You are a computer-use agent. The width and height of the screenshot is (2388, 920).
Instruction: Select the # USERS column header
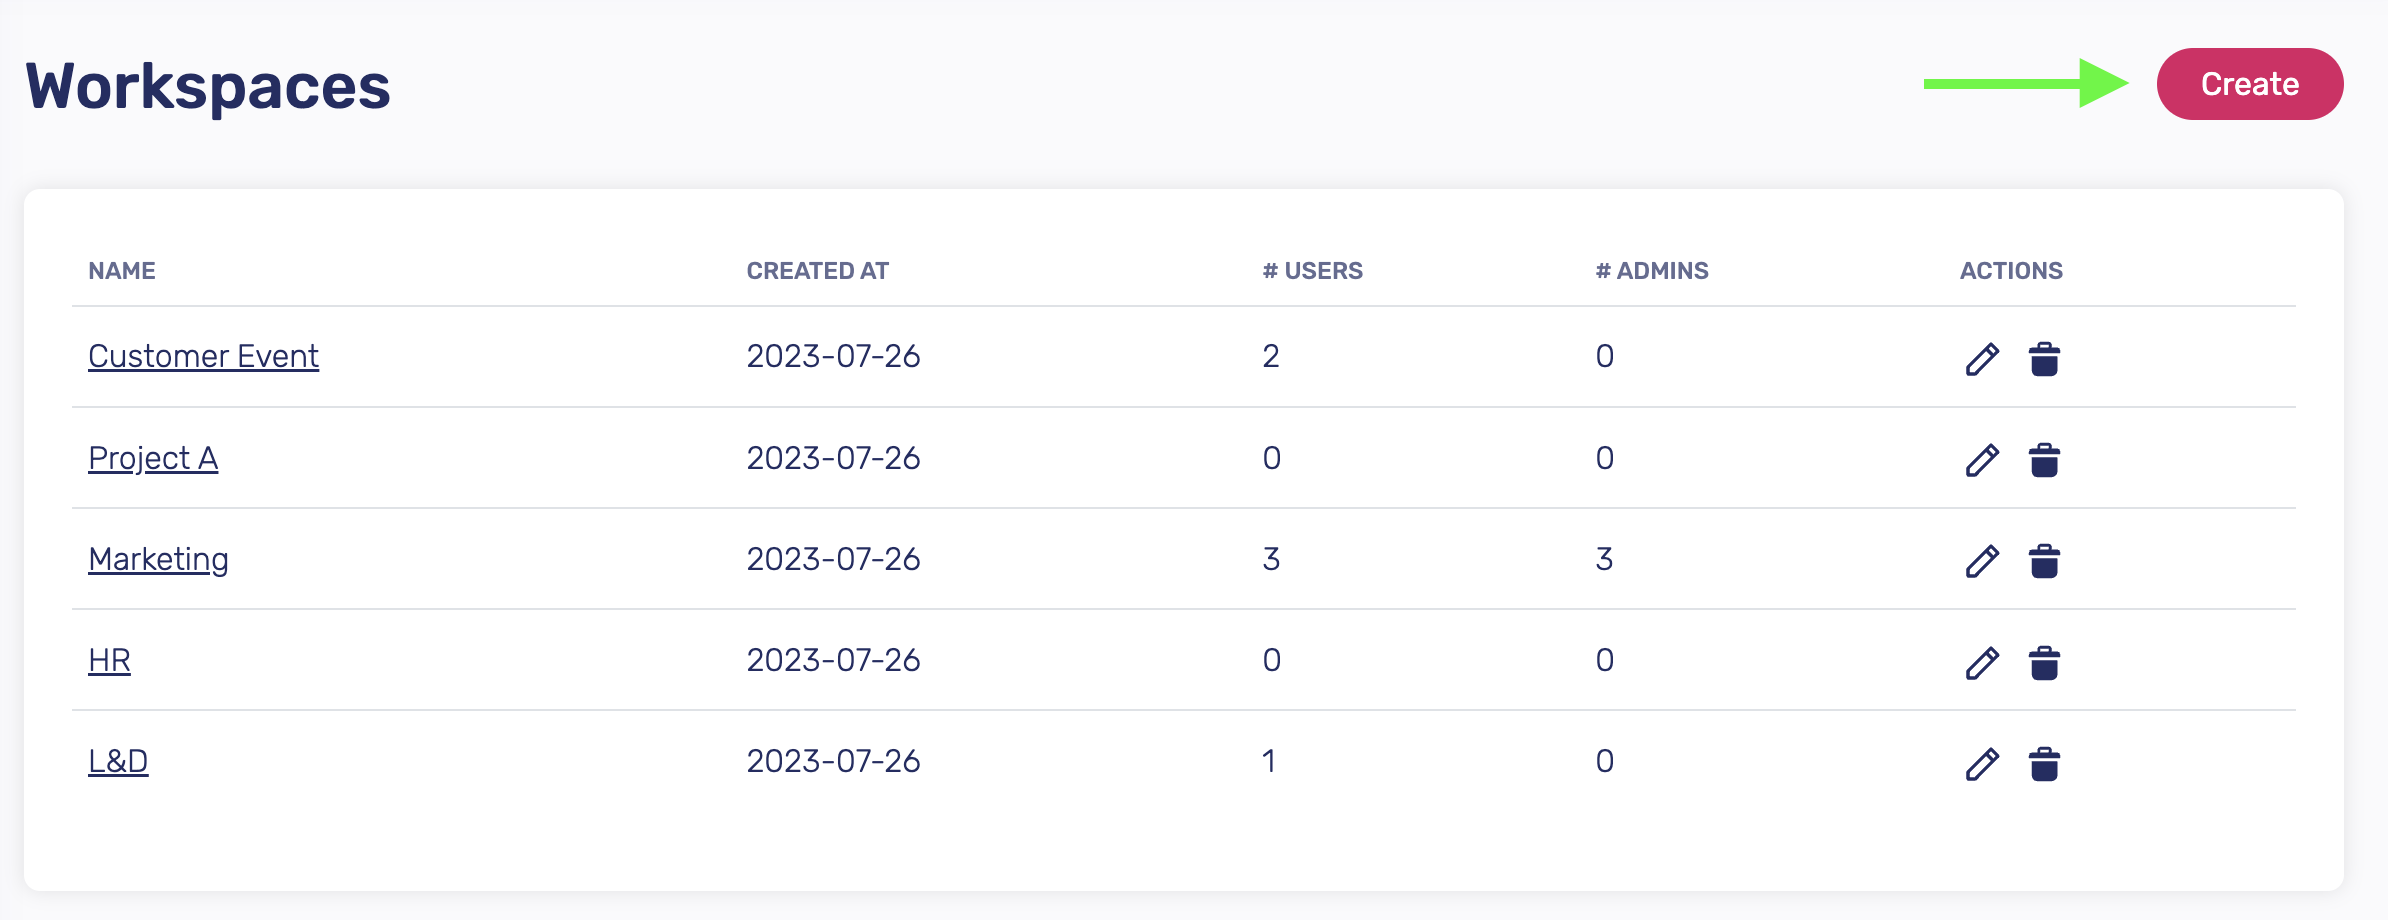tap(1312, 271)
